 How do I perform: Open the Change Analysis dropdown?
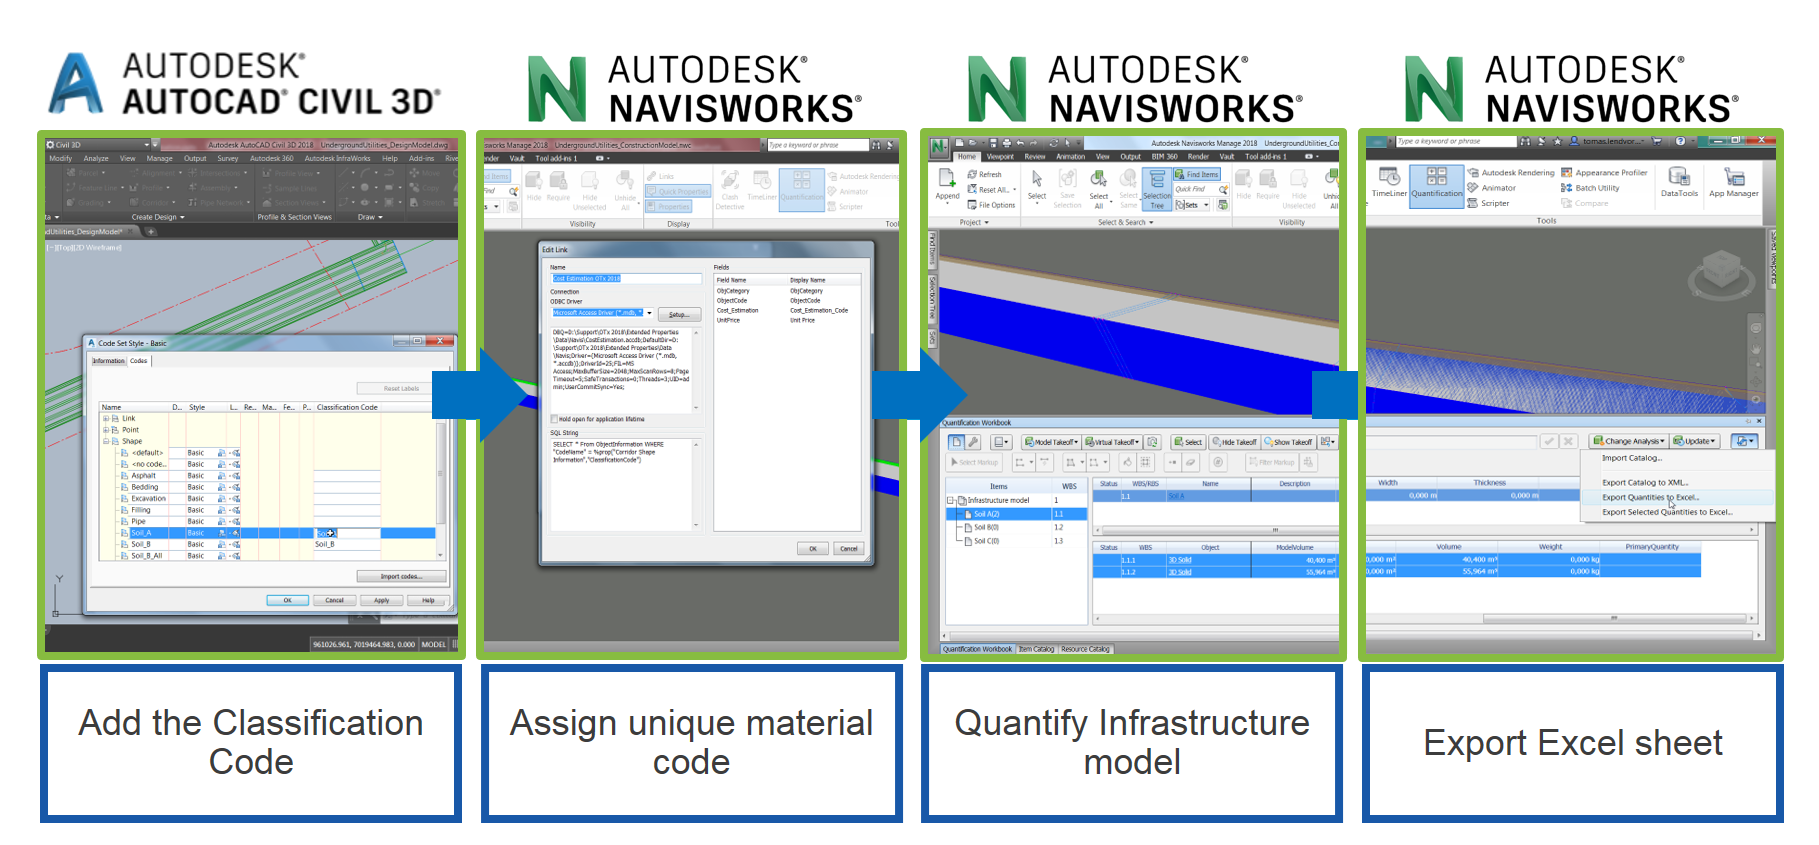tap(1629, 441)
